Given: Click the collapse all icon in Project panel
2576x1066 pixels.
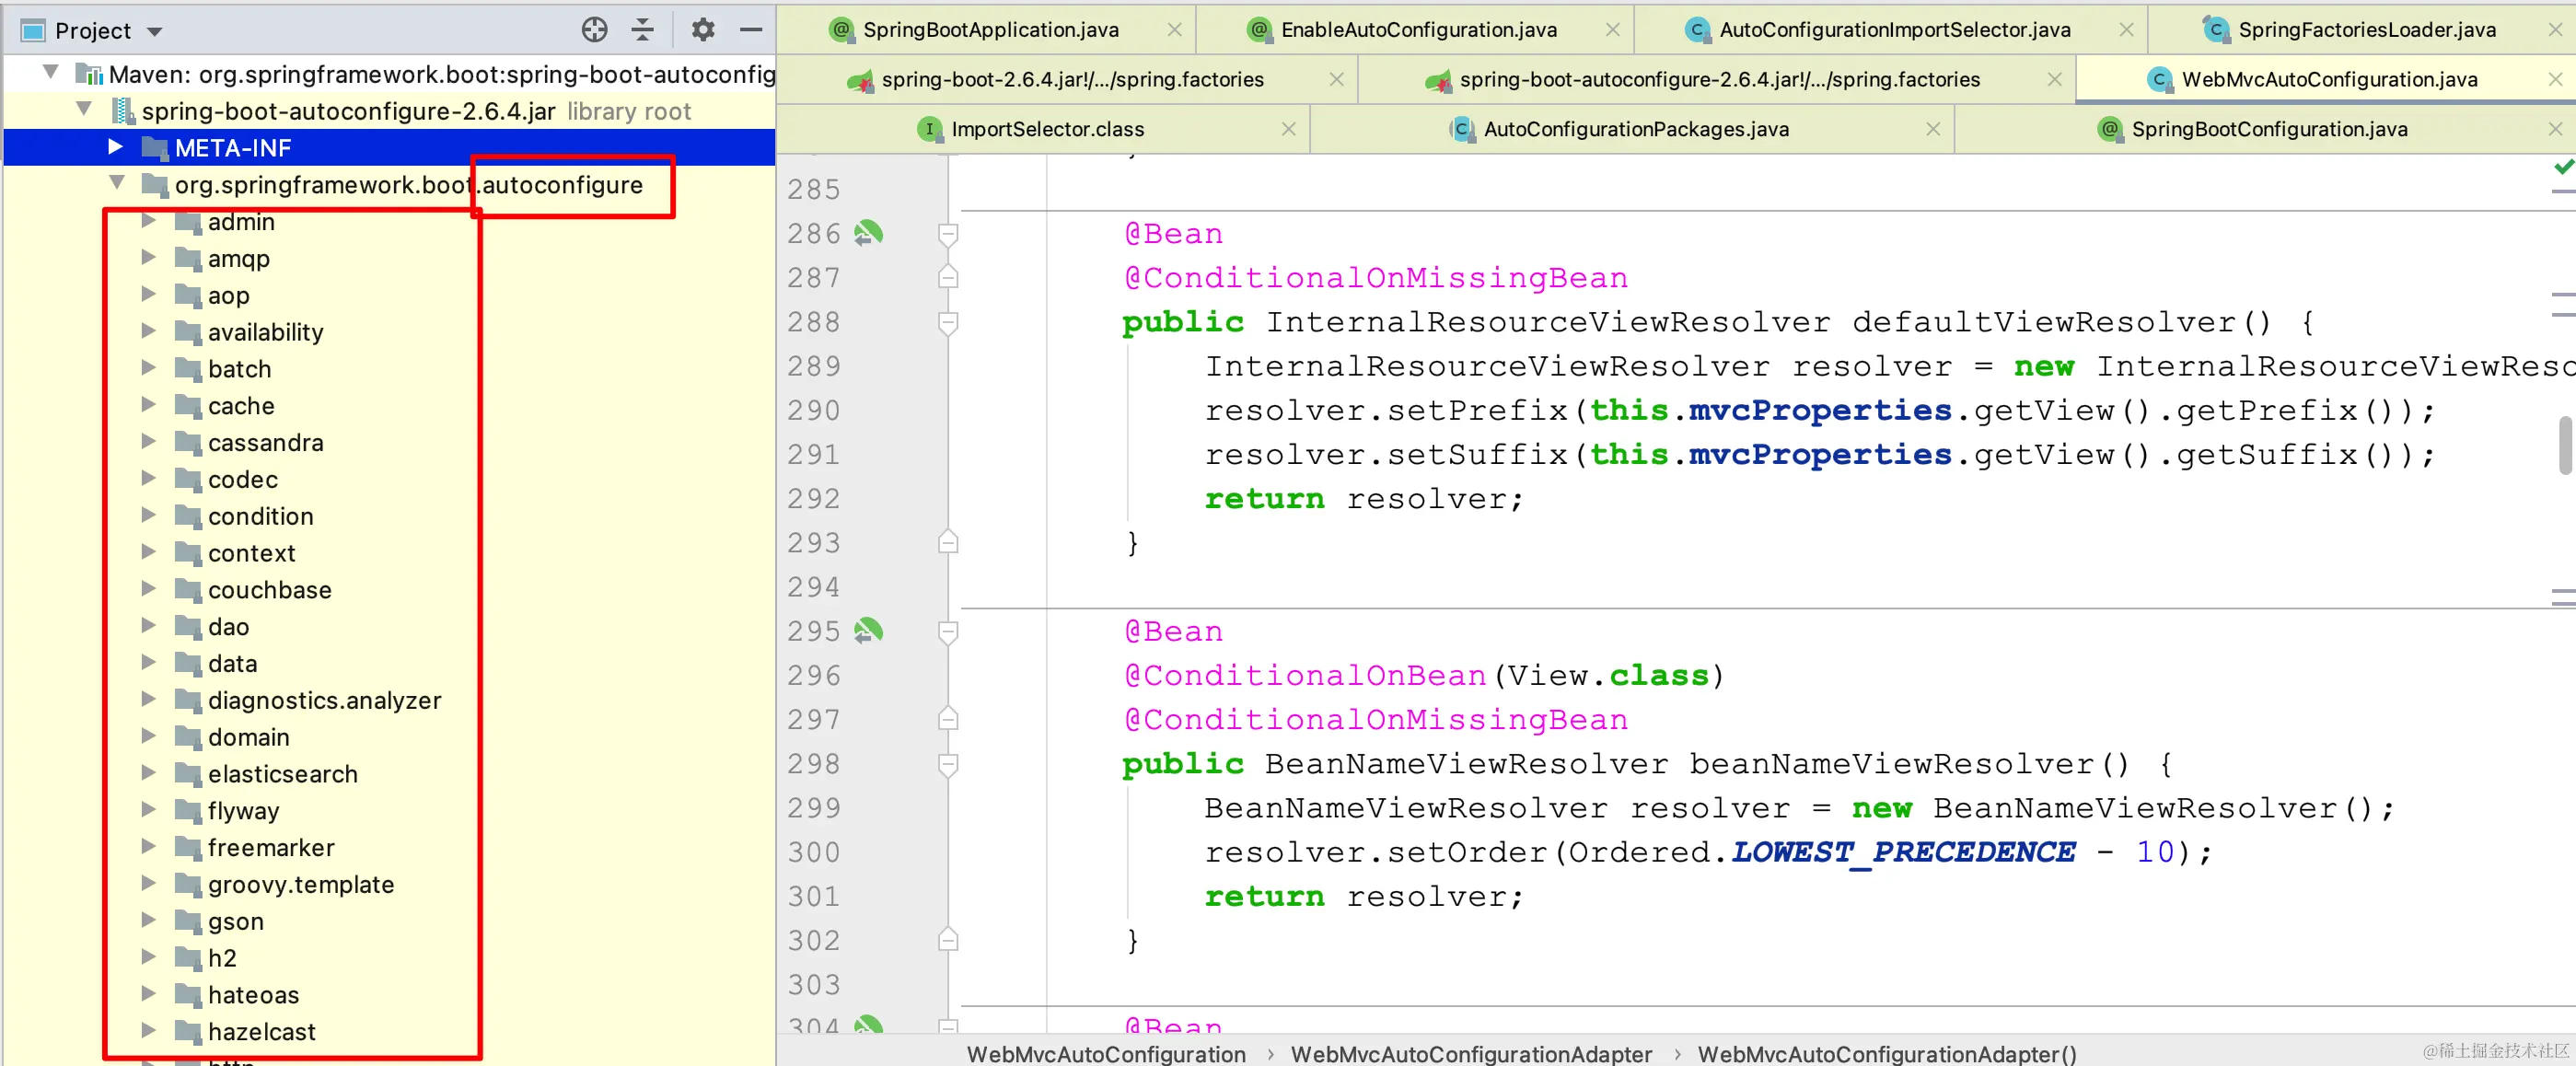Looking at the screenshot, I should (643, 30).
